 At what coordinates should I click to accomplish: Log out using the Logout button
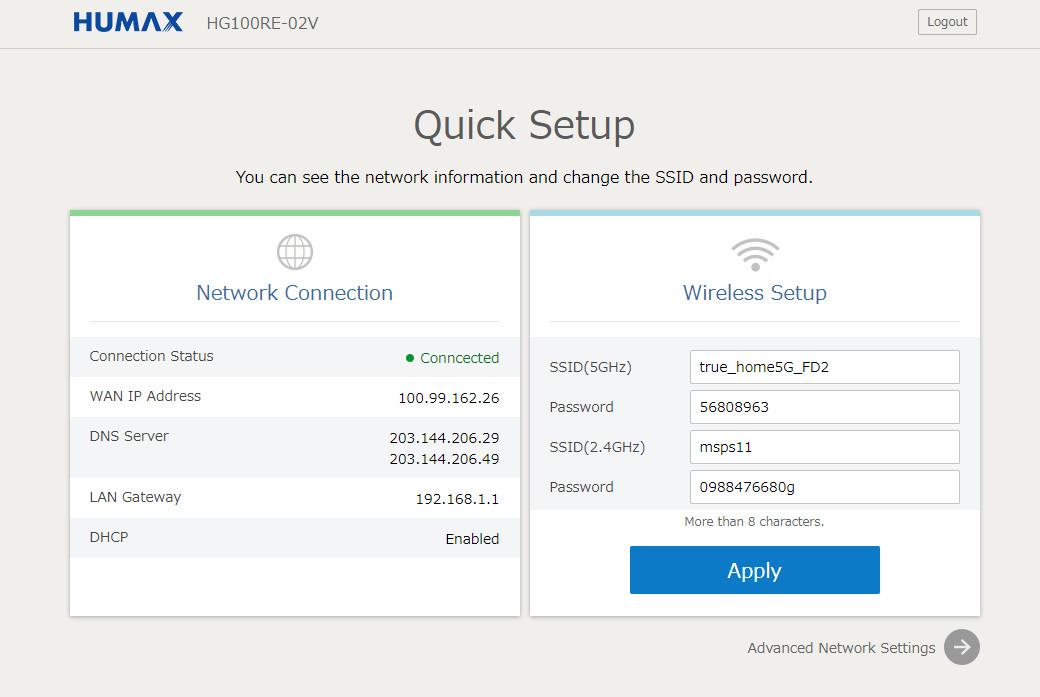[x=947, y=22]
